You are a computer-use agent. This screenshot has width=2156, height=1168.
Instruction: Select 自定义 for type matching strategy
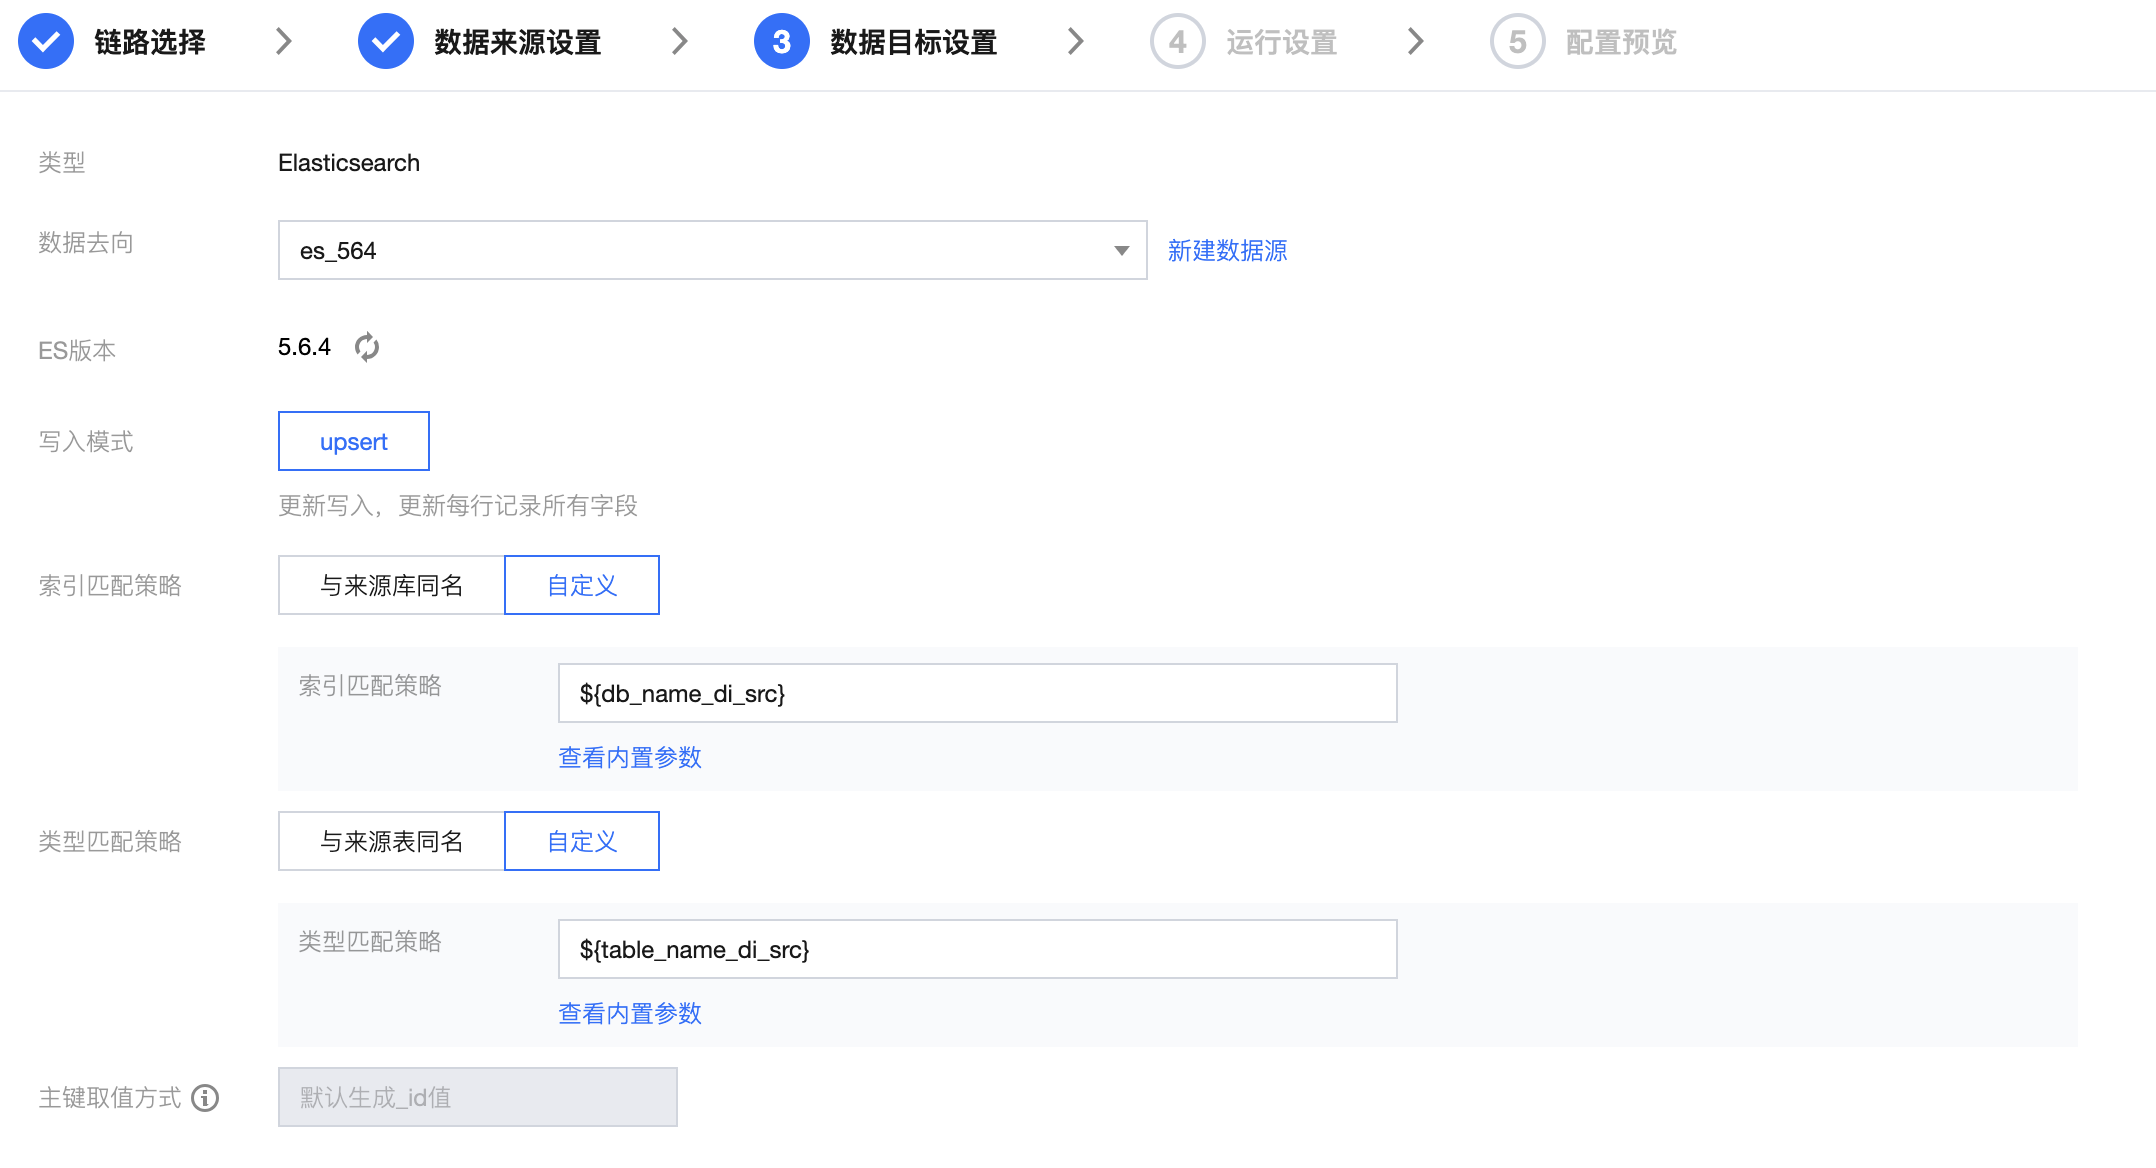pos(582,842)
